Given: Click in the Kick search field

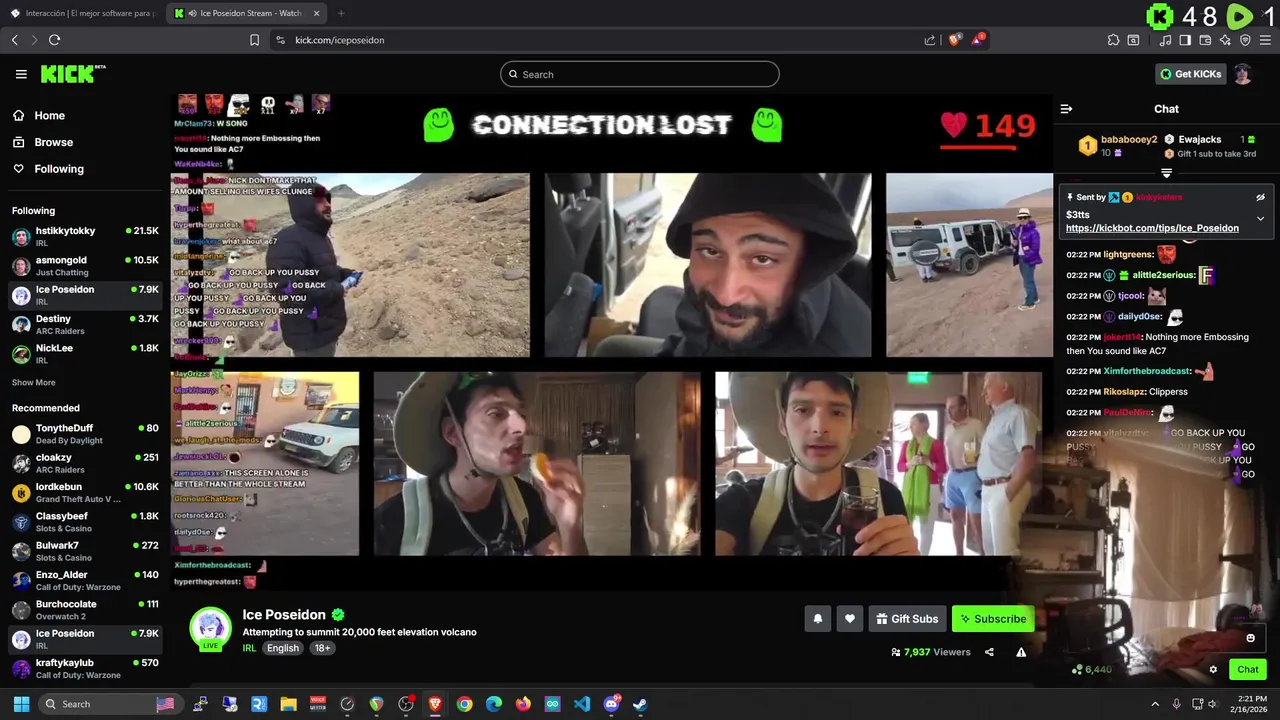Looking at the screenshot, I should pyautogui.click(x=640, y=74).
